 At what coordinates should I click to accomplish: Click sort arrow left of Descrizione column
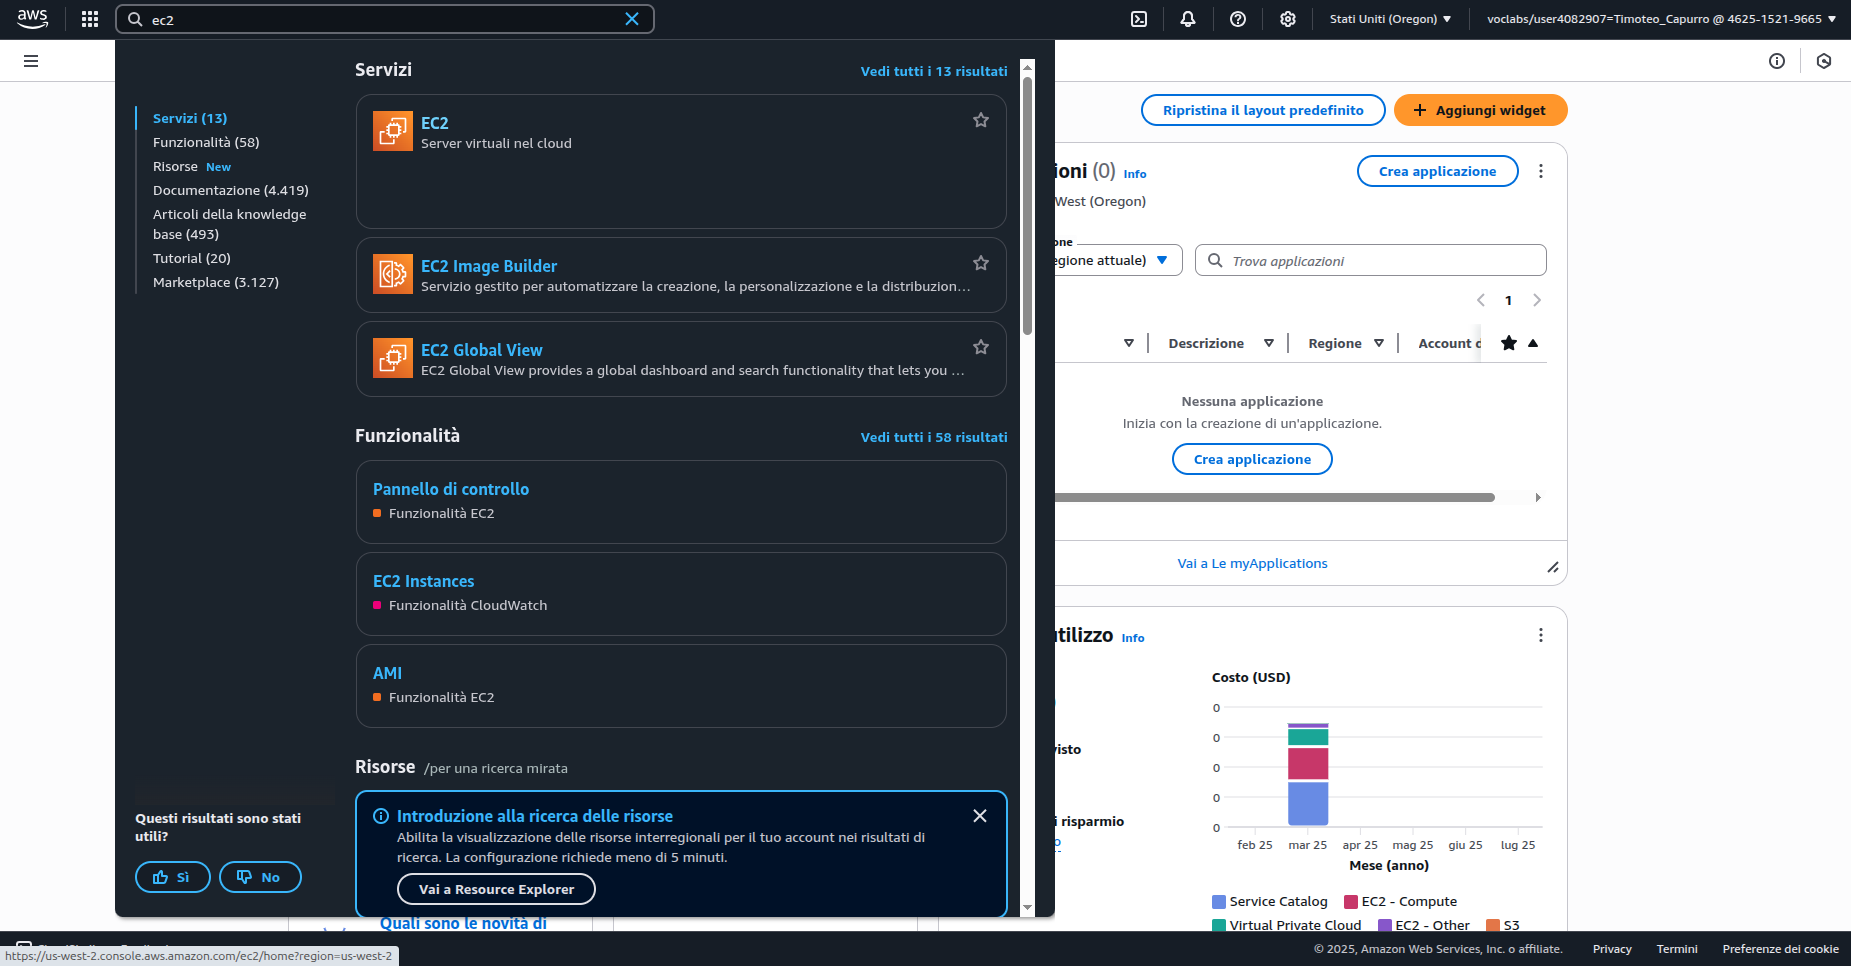pyautogui.click(x=1129, y=343)
